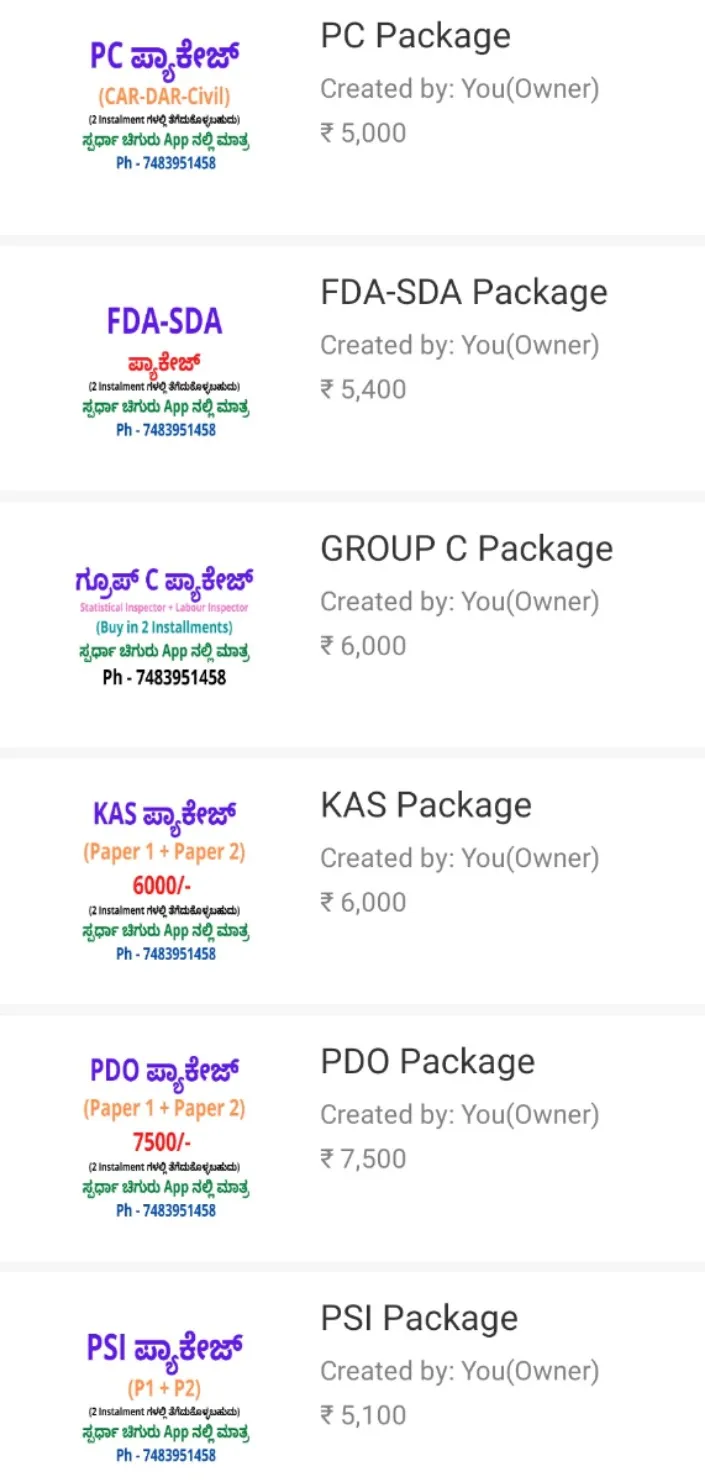The height and width of the screenshot is (1481, 705).
Task: Click the ₹ 5,100 price label
Action: (x=363, y=1415)
